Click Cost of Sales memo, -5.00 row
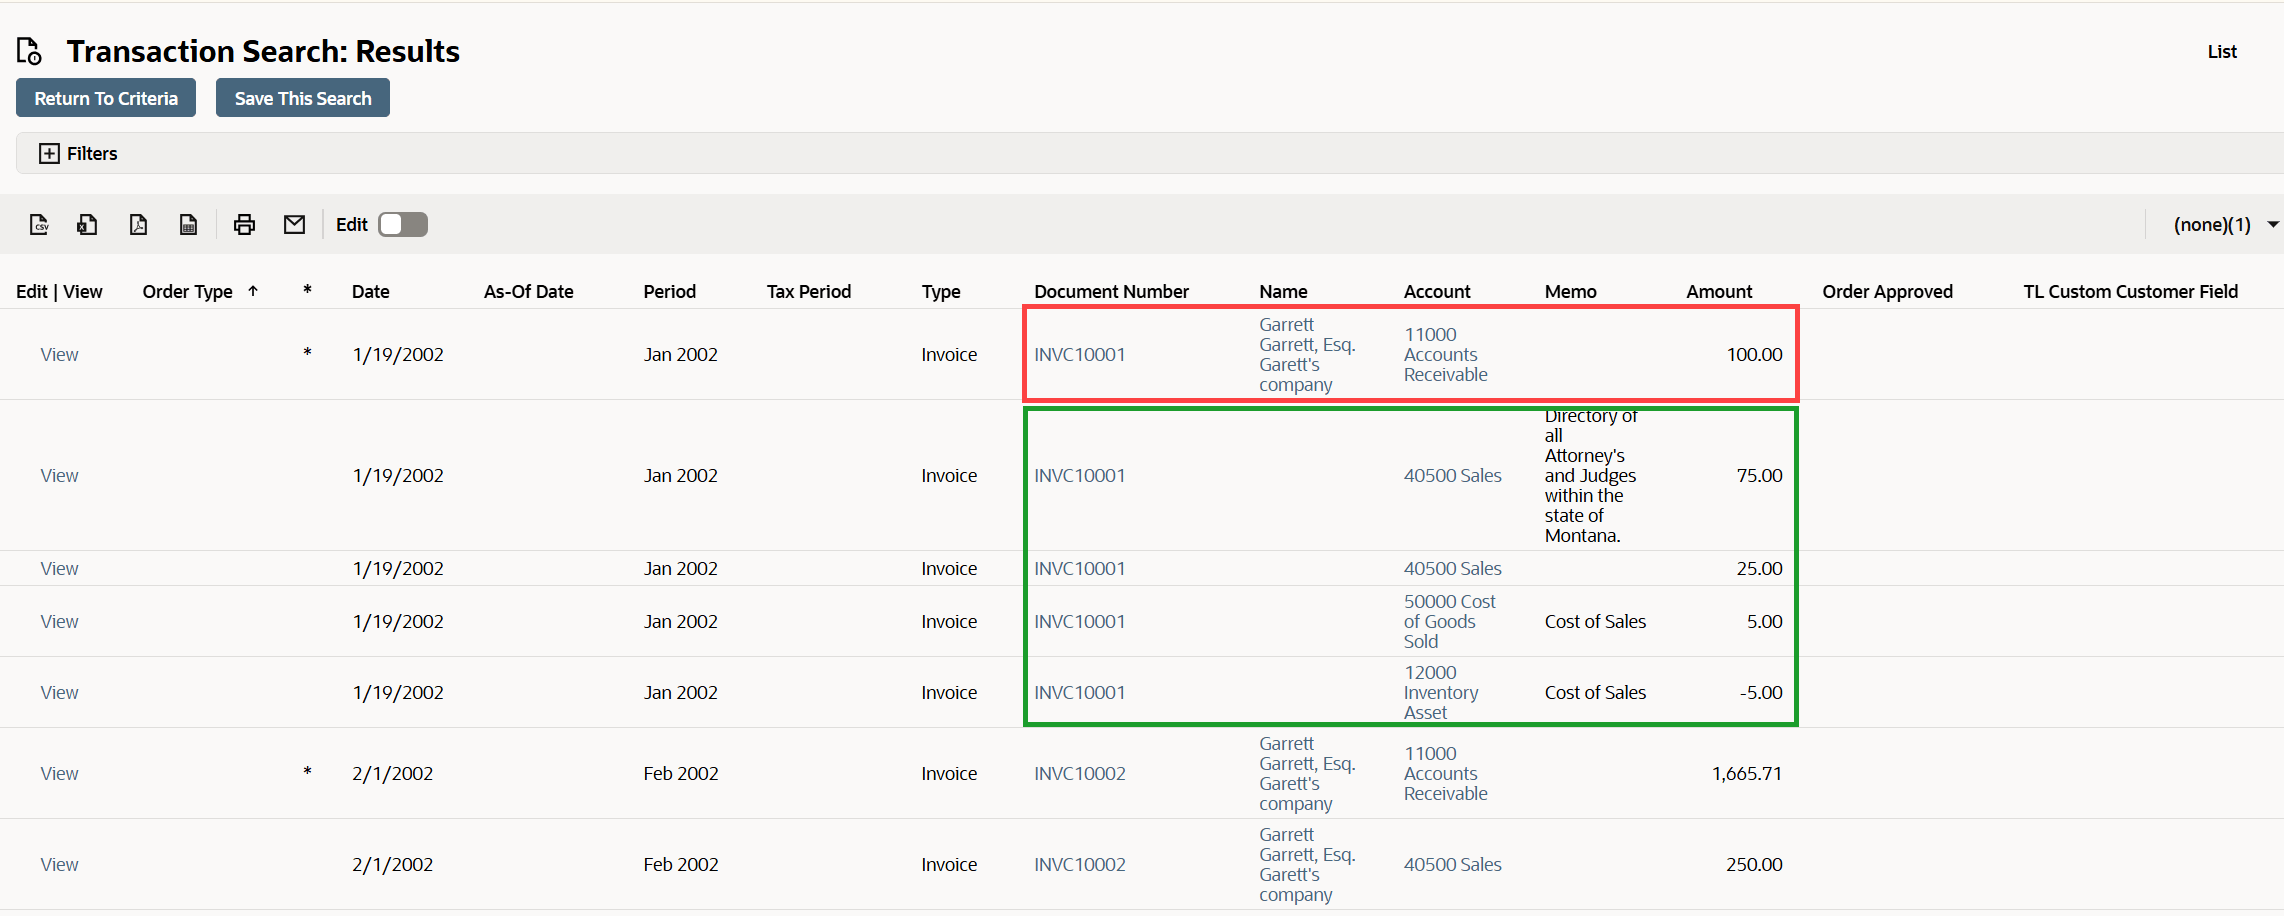Screen dimensions: 2284x916 click(1595, 693)
